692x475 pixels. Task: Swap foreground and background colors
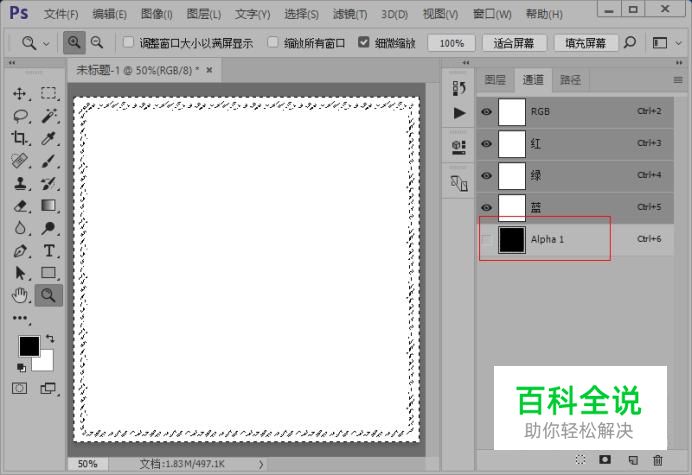coord(50,339)
